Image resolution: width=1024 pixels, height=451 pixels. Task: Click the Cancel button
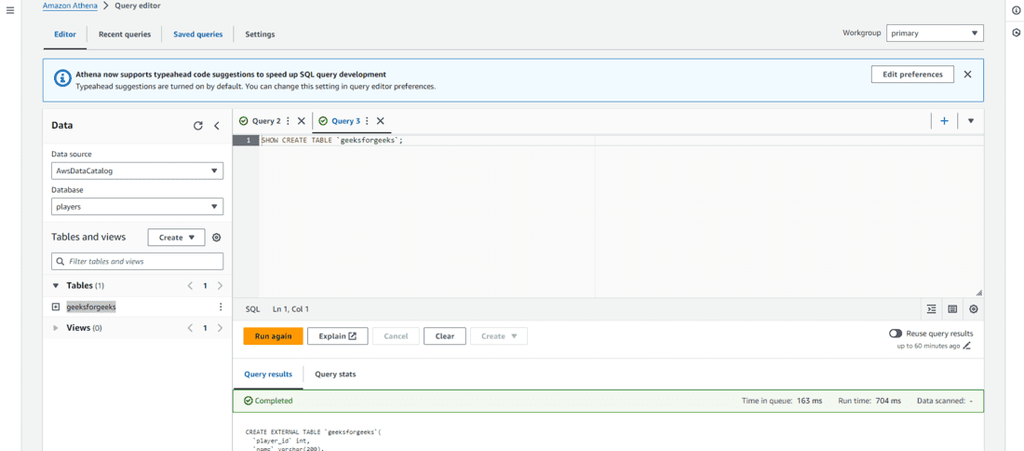(396, 336)
